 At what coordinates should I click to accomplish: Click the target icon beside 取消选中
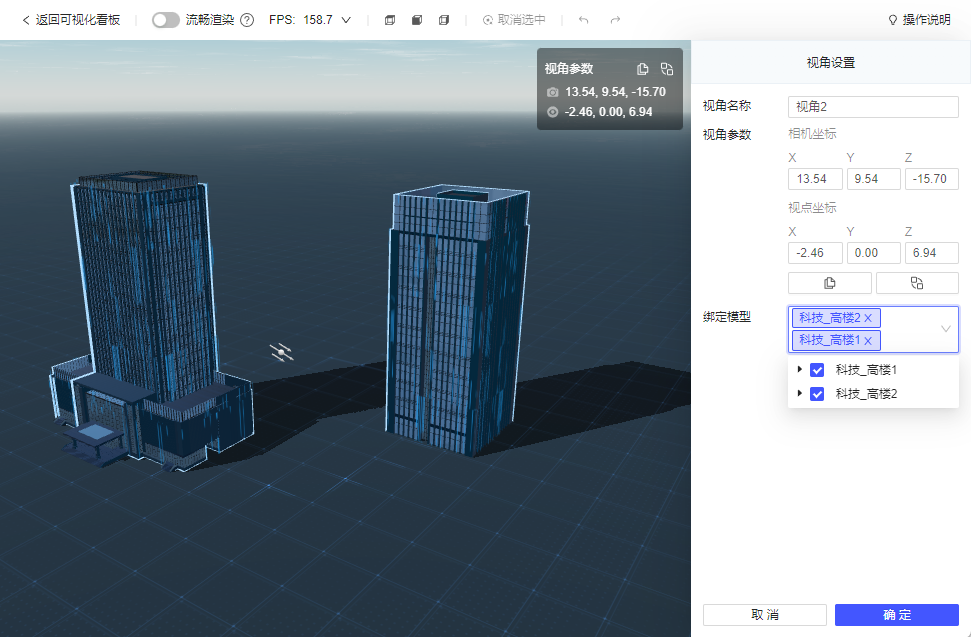(x=488, y=20)
